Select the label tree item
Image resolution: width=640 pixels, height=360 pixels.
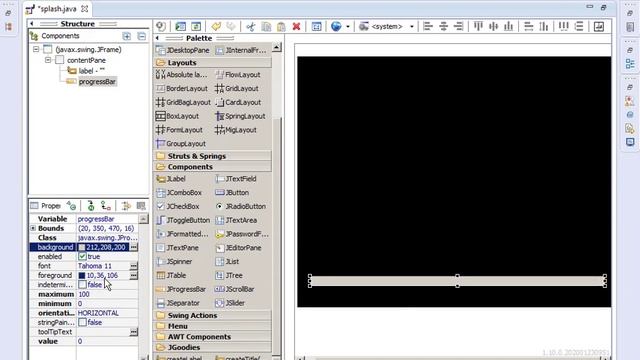[x=91, y=71]
